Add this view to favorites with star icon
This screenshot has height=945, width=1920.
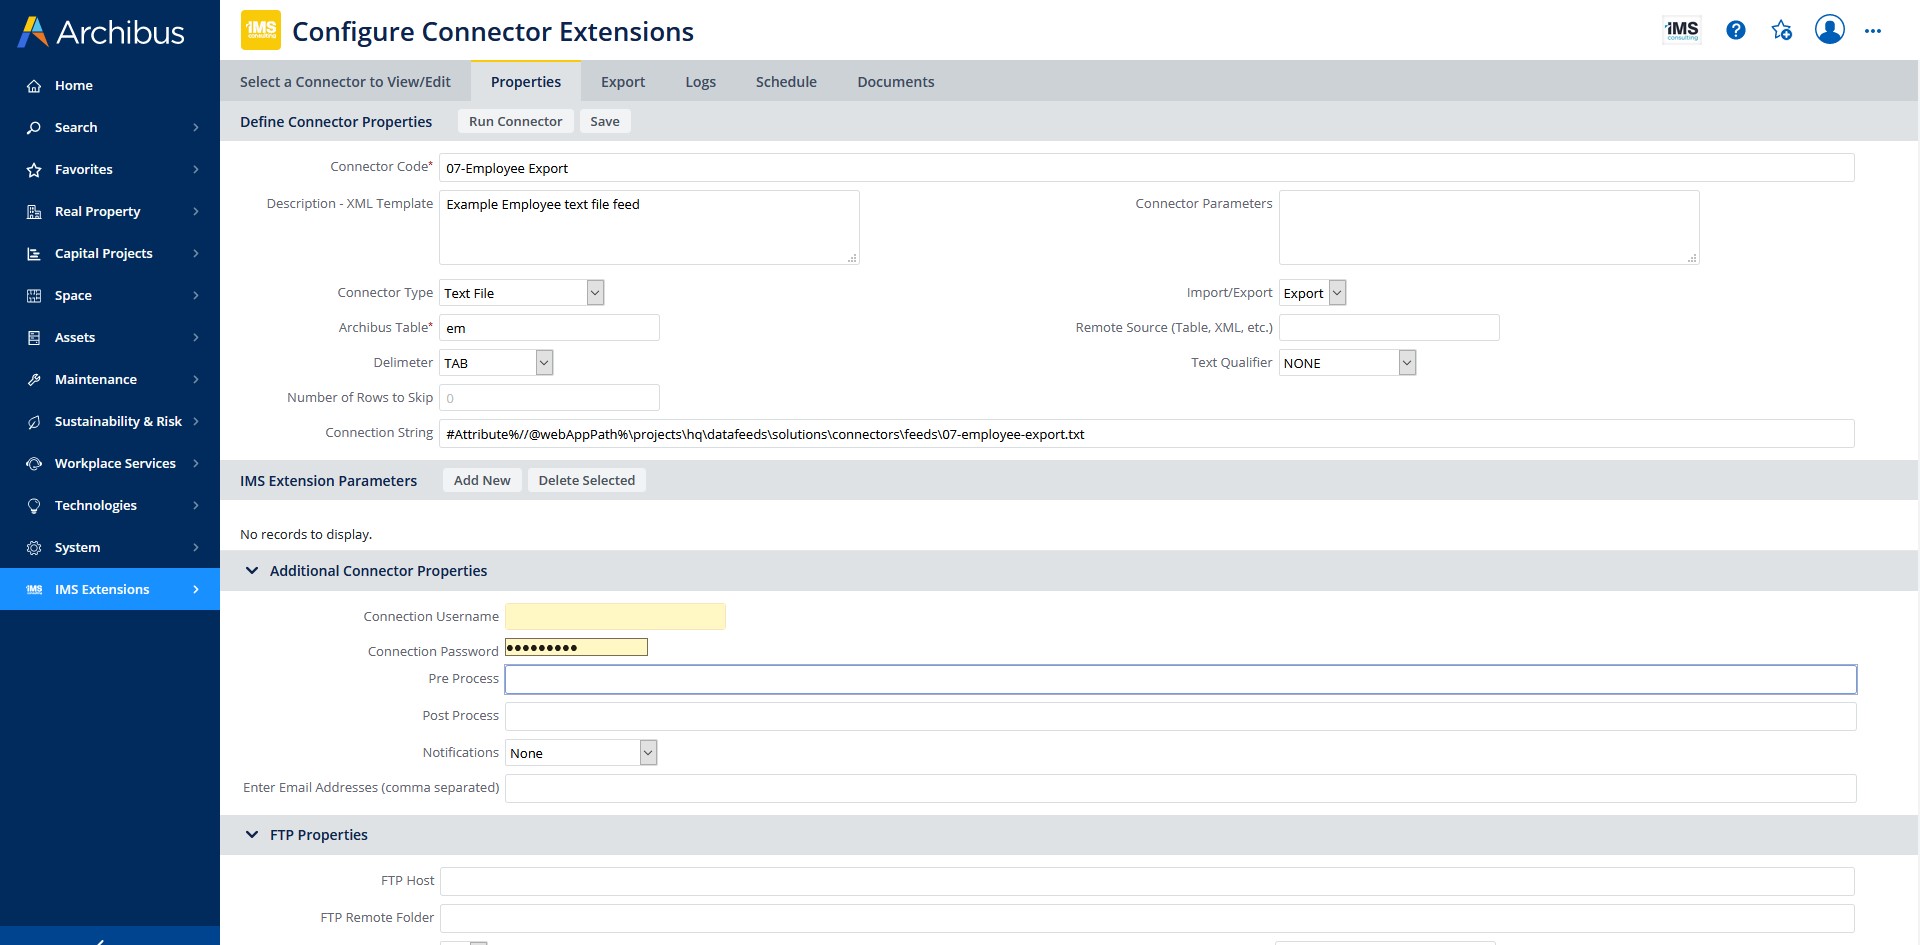click(1781, 30)
